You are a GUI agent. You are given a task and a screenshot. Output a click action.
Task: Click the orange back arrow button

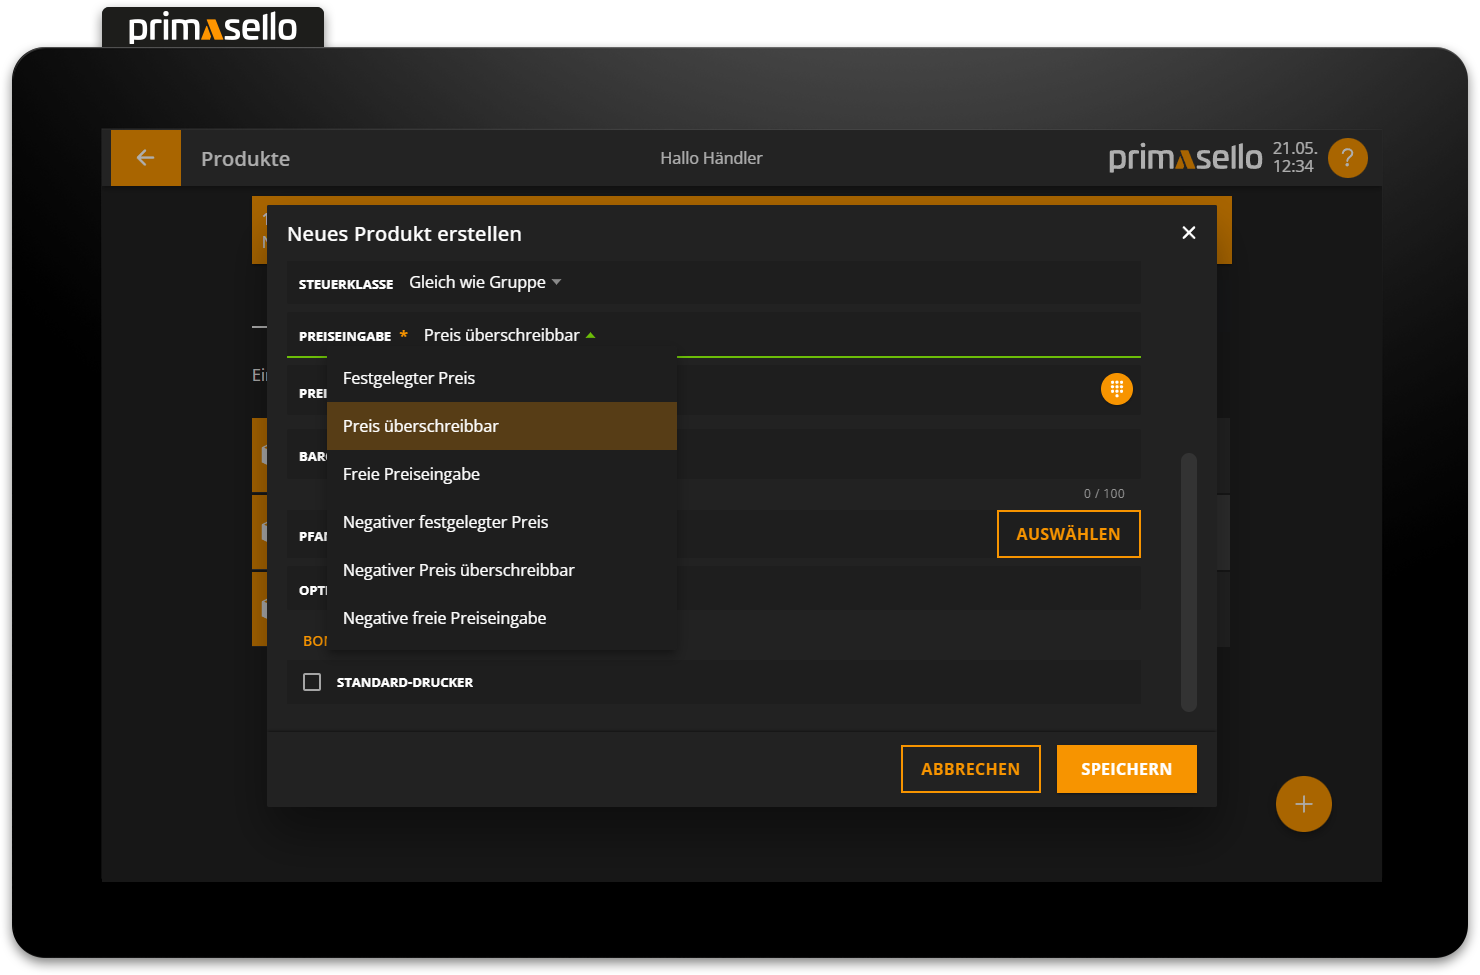[x=146, y=158]
